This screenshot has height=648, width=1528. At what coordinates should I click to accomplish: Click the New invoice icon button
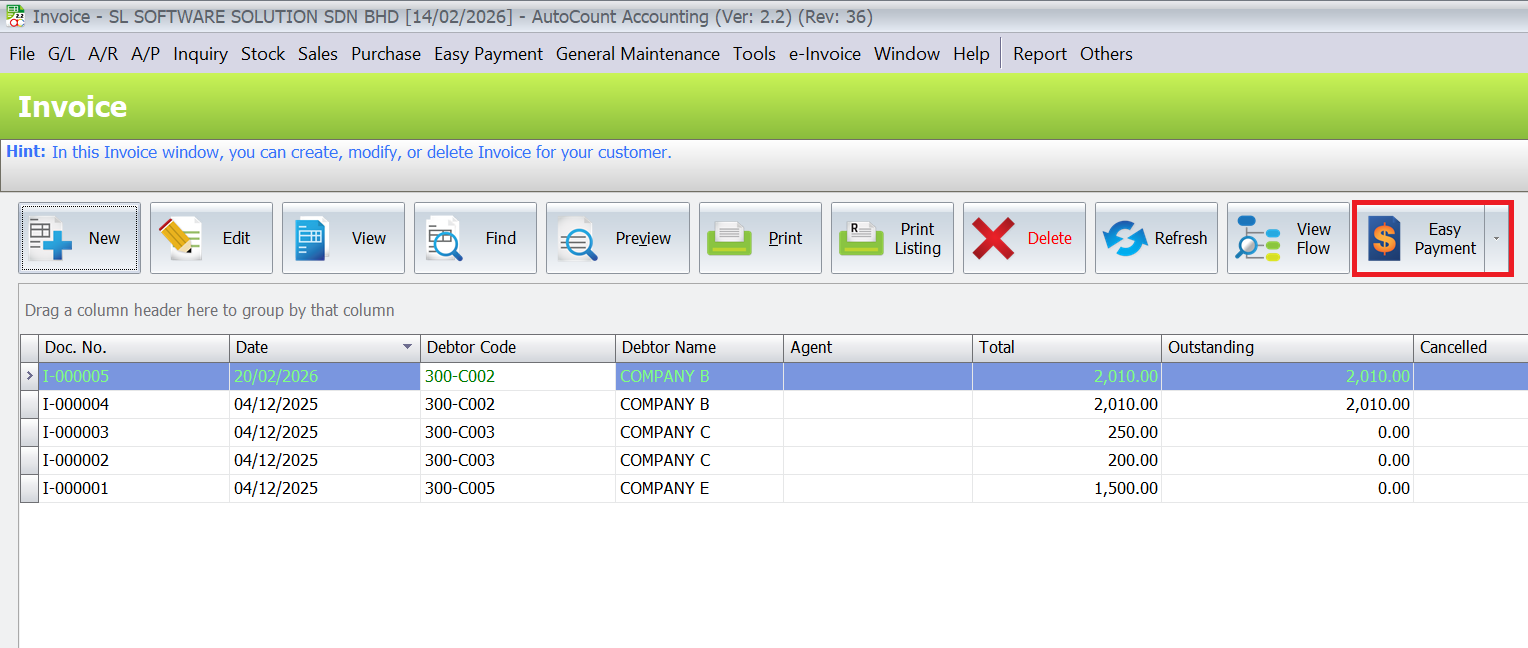[x=79, y=238]
